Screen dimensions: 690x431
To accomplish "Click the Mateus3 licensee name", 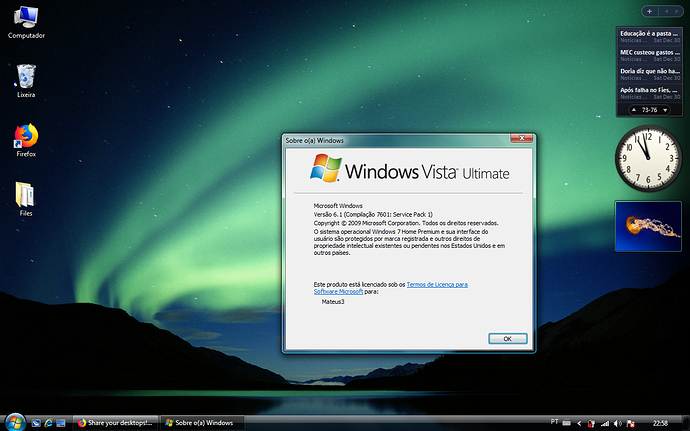I will (x=333, y=302).
